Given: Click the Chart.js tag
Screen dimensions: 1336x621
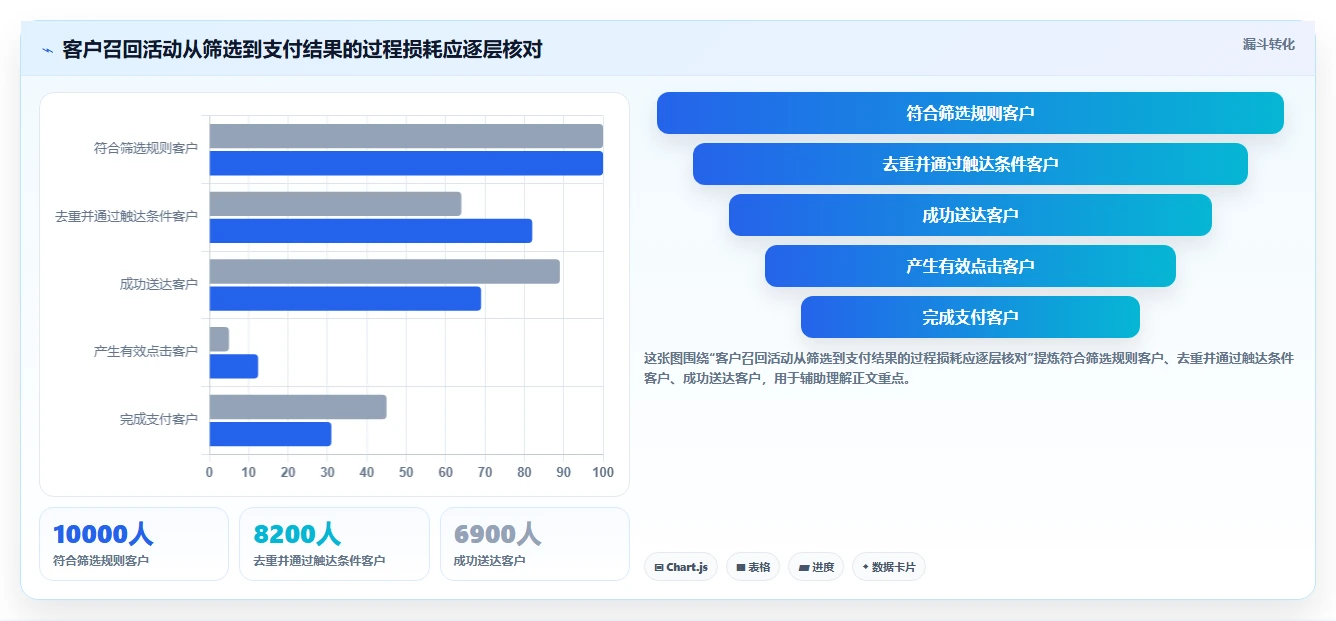Looking at the screenshot, I should point(681,567).
